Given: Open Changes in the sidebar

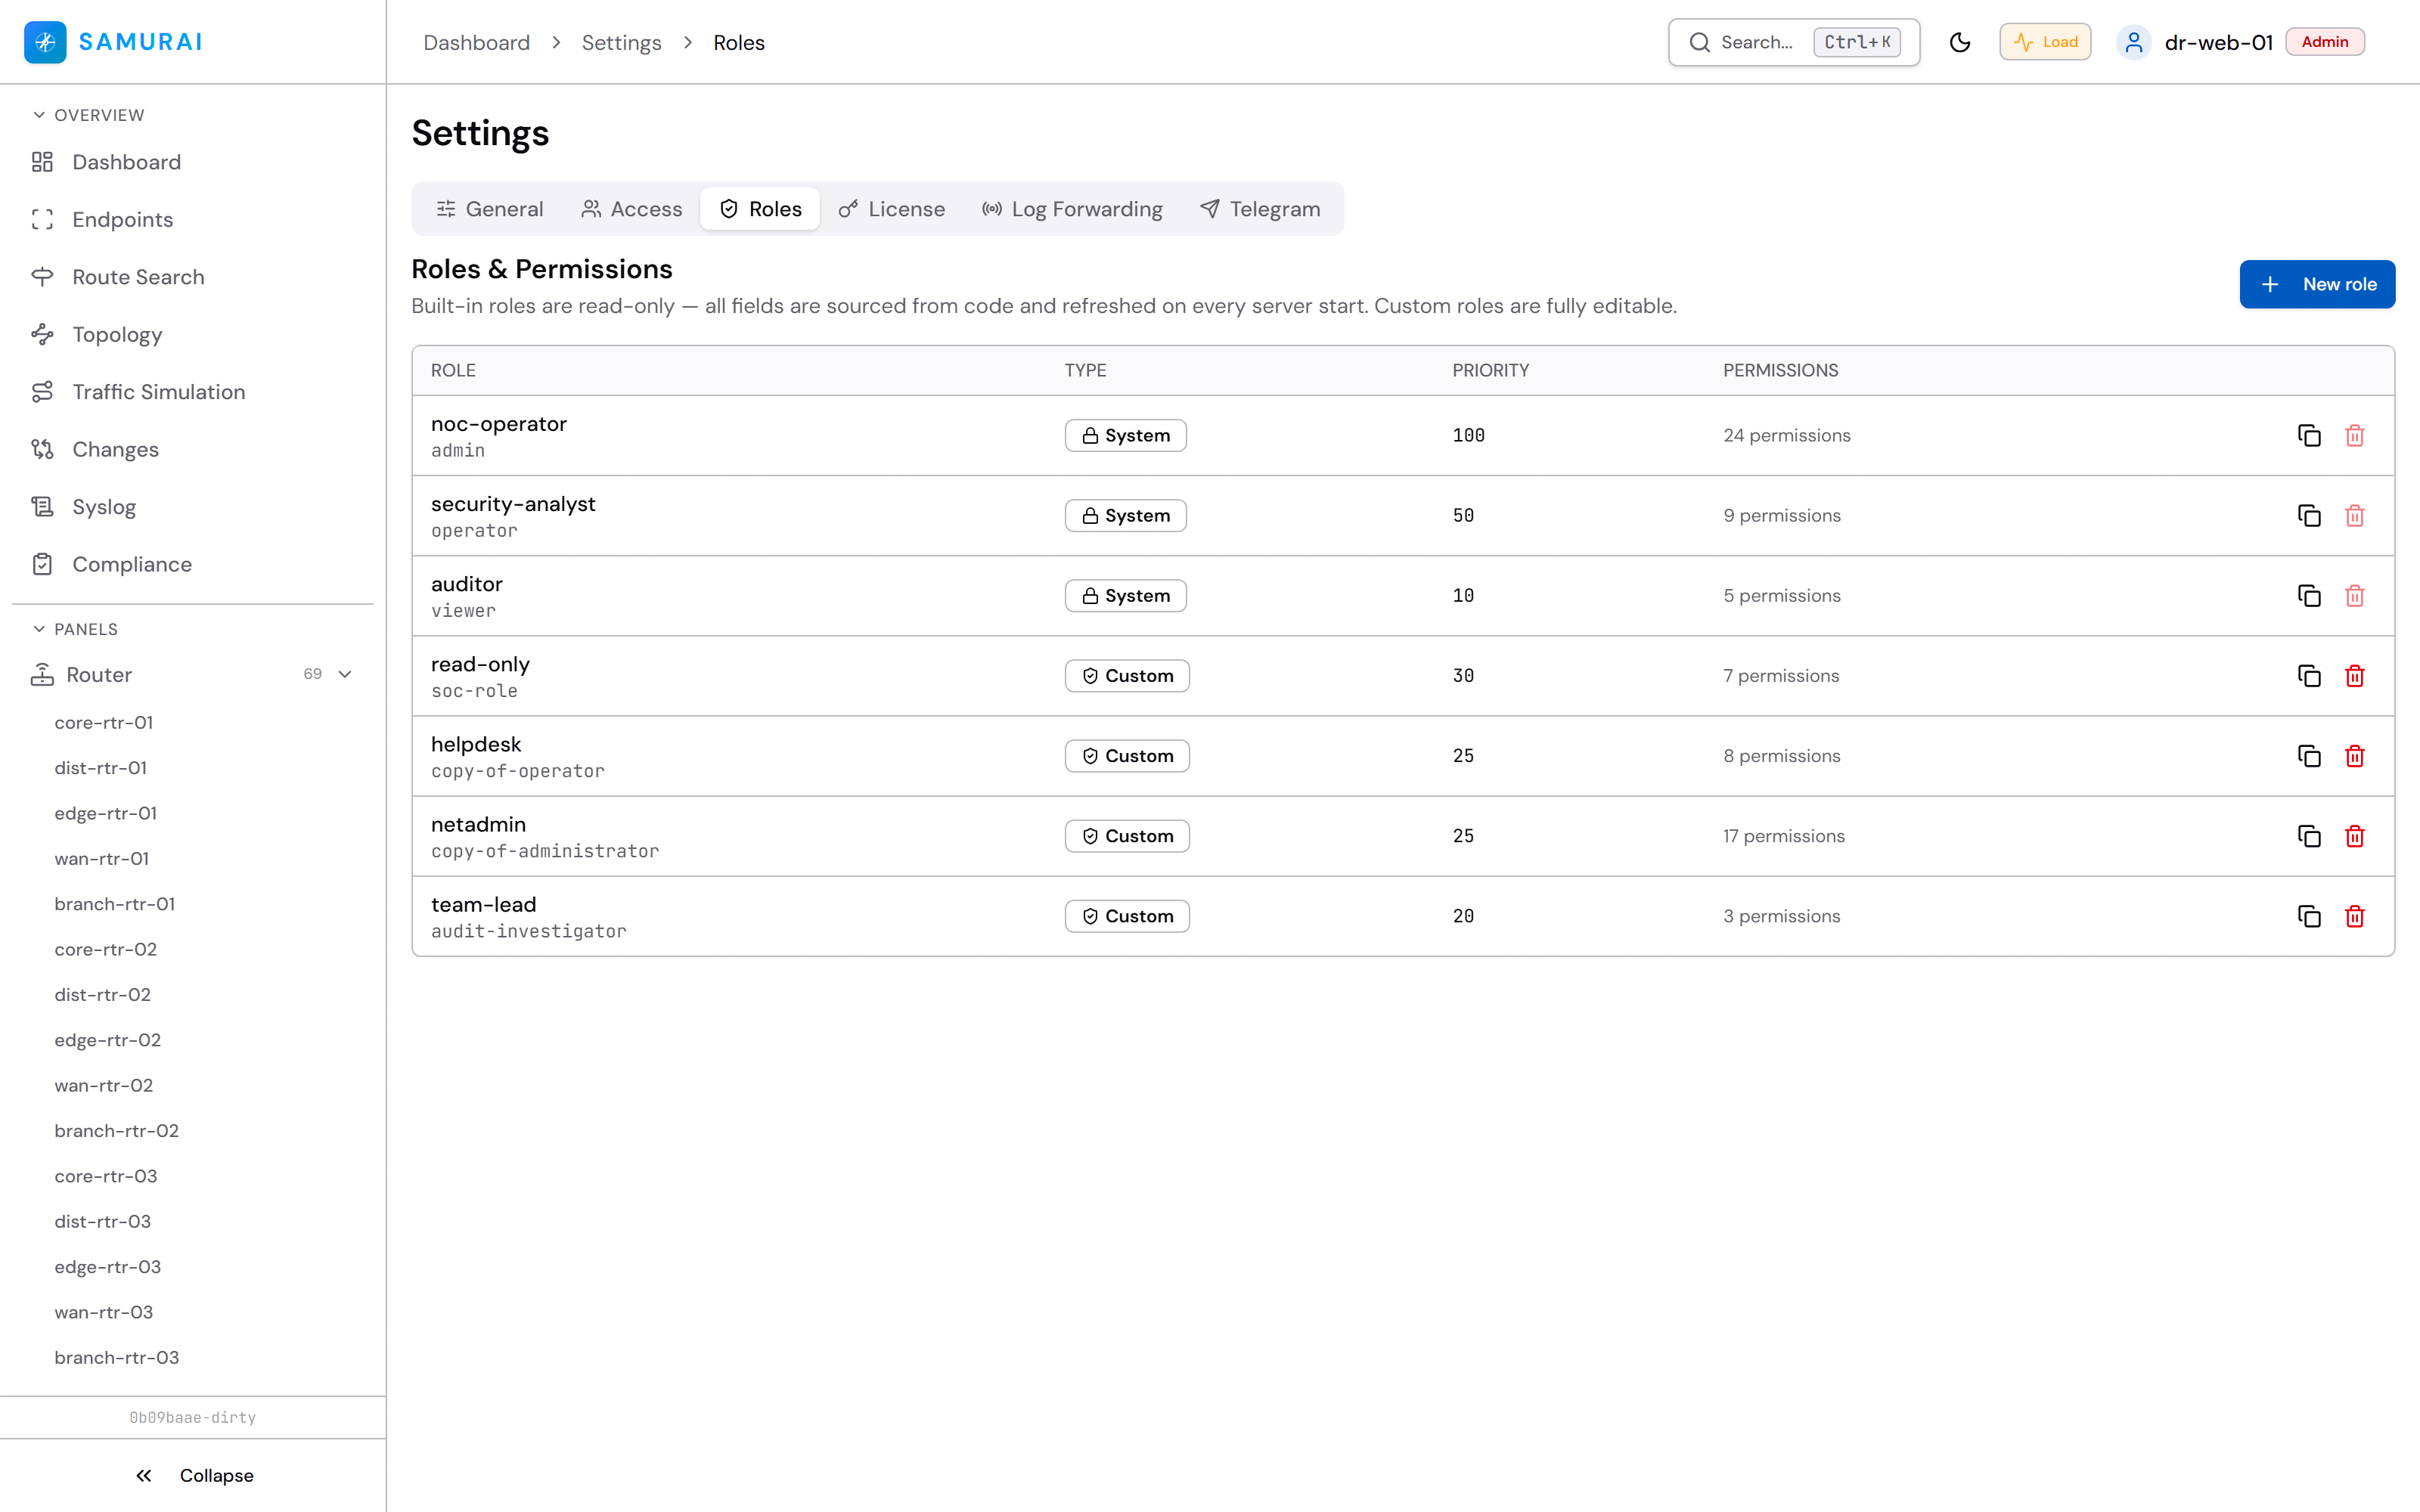Looking at the screenshot, I should (115, 449).
